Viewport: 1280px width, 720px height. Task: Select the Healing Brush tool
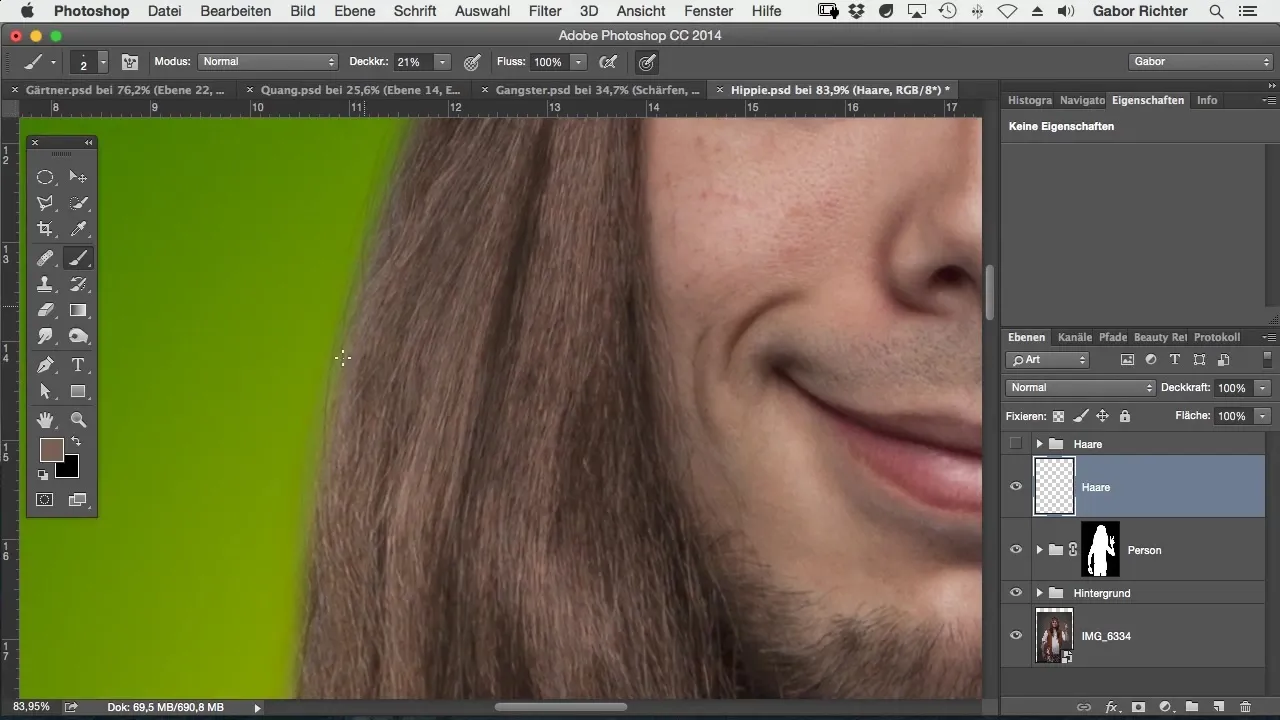[x=45, y=258]
